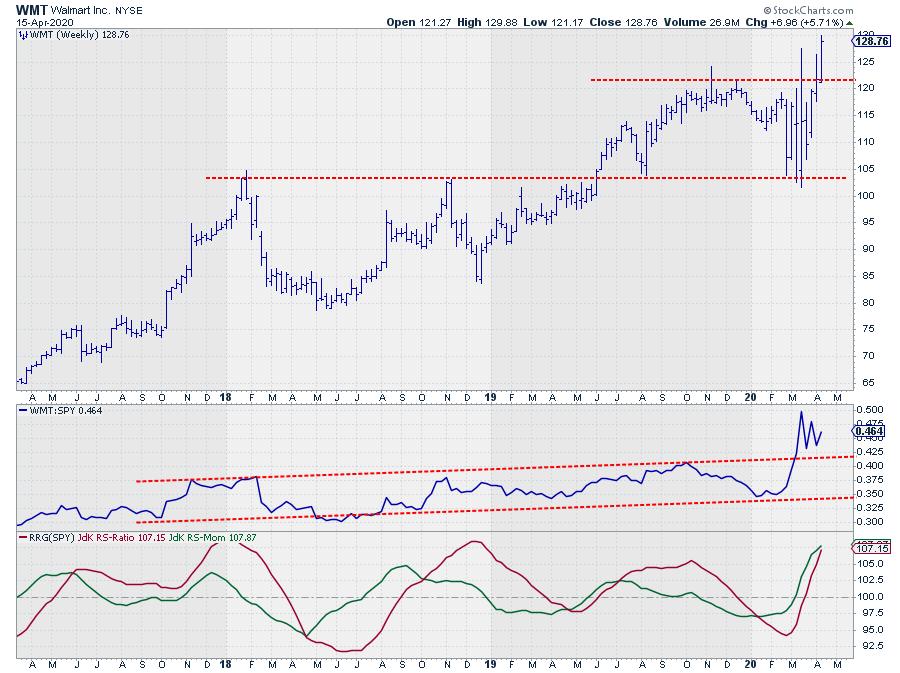Click the 0.464 value tag on the ratio panel

869,430
